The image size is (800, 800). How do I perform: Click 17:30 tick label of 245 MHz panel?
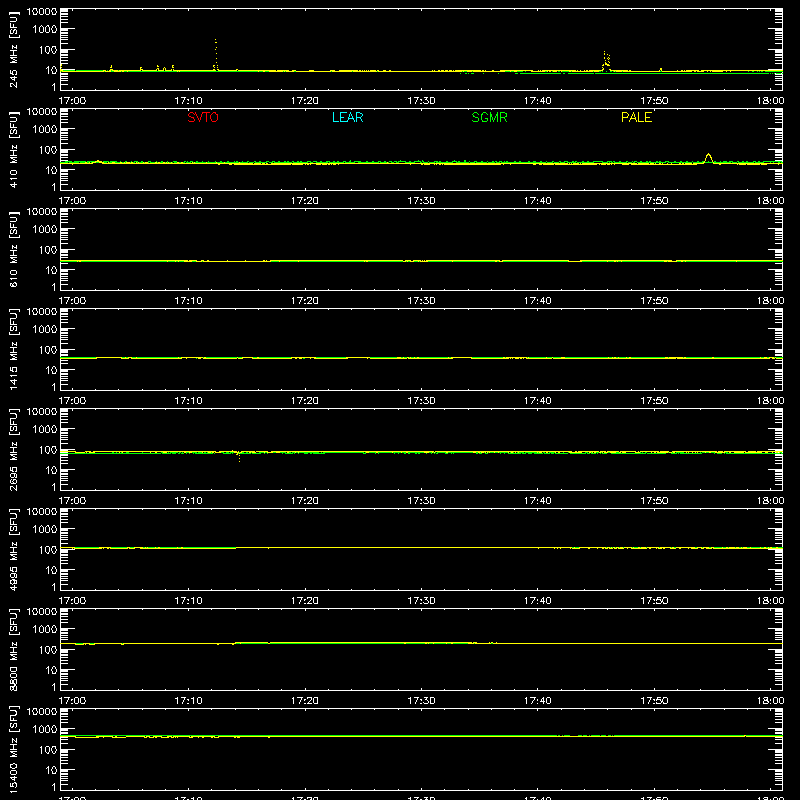pyautogui.click(x=421, y=101)
